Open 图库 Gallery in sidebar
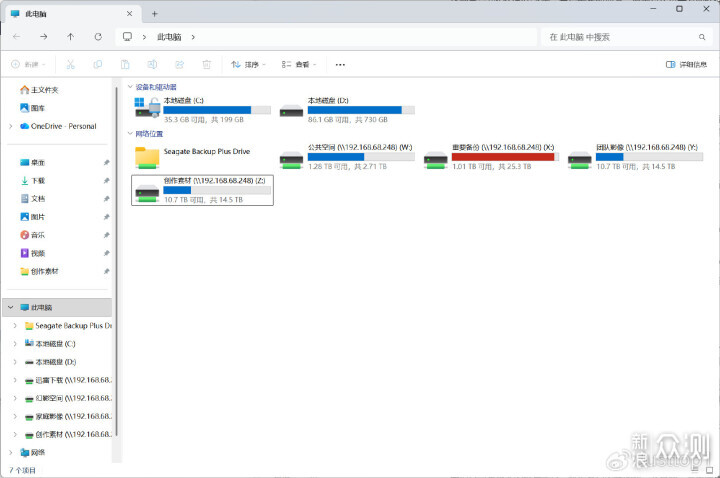This screenshot has width=720, height=478. click(x=33, y=108)
